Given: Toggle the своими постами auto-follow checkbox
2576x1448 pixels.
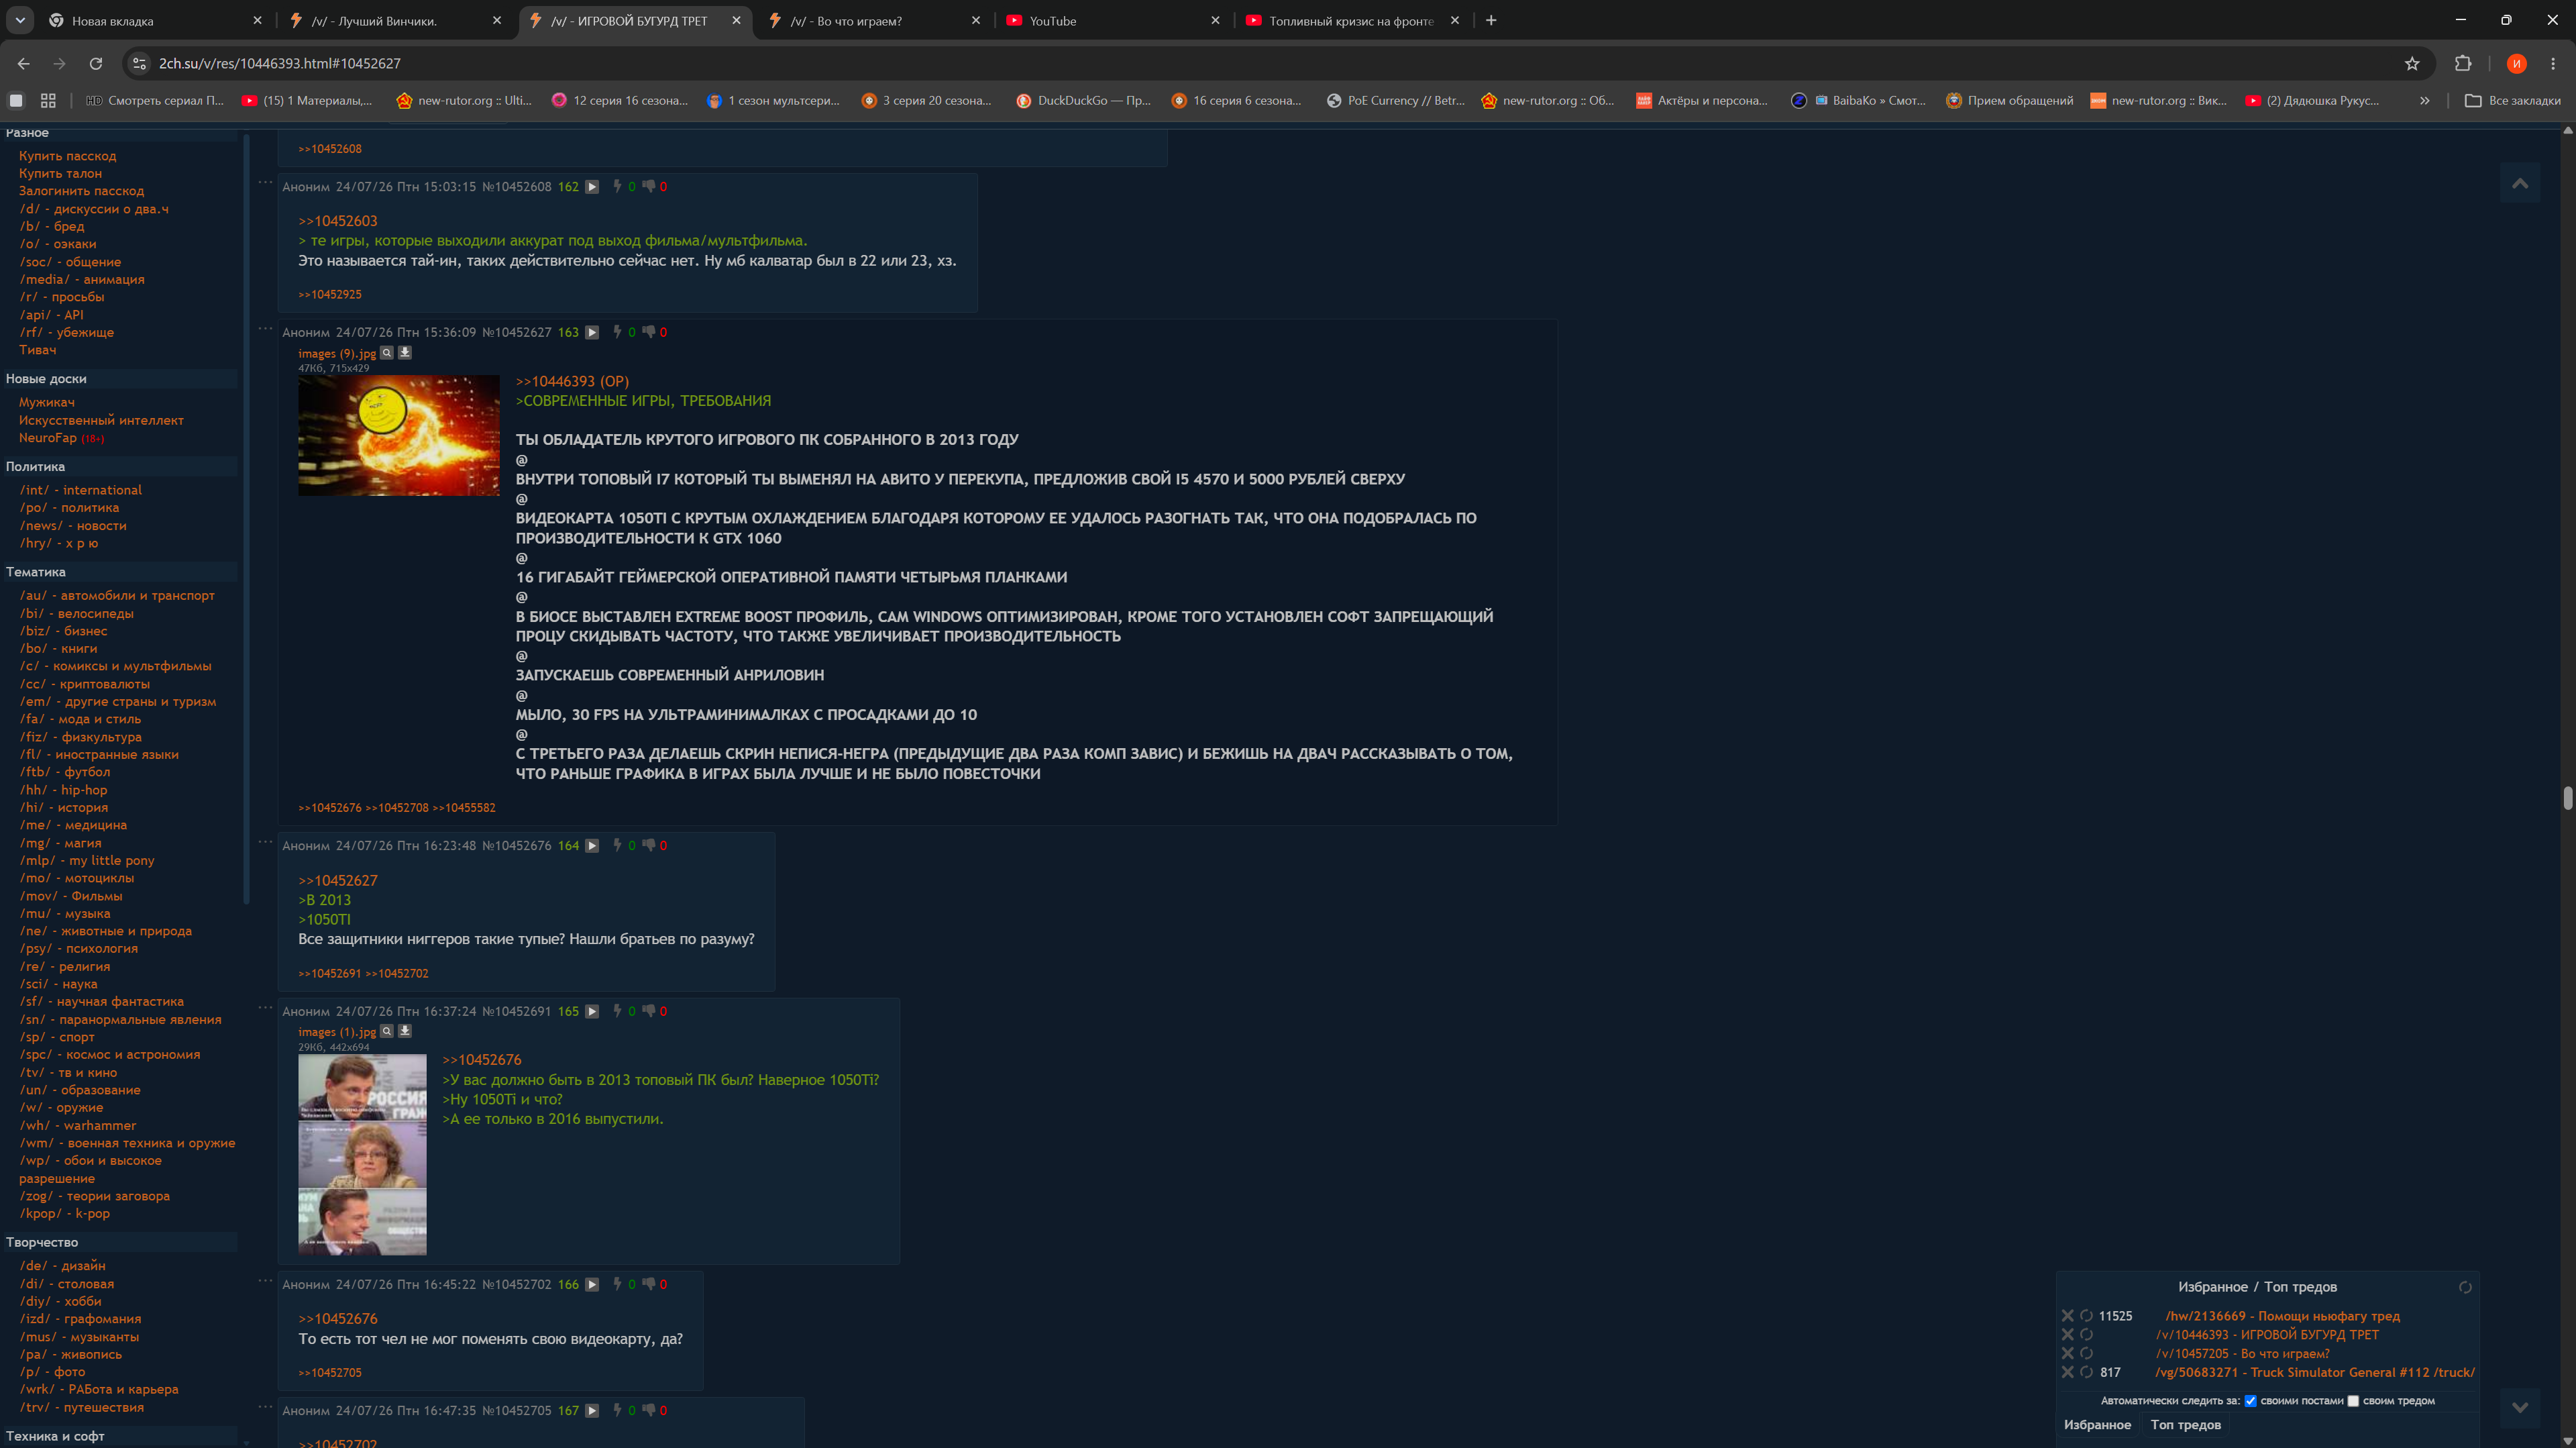Looking at the screenshot, I should [x=2250, y=1401].
